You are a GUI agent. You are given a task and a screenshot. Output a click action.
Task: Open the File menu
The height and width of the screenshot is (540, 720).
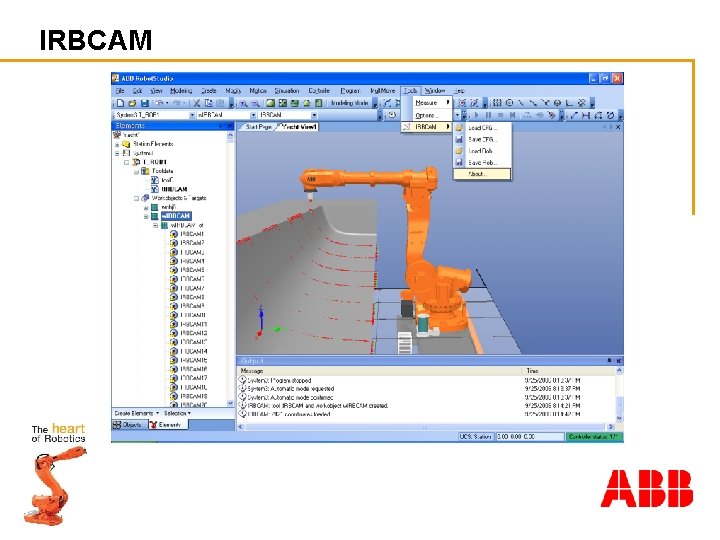point(120,91)
